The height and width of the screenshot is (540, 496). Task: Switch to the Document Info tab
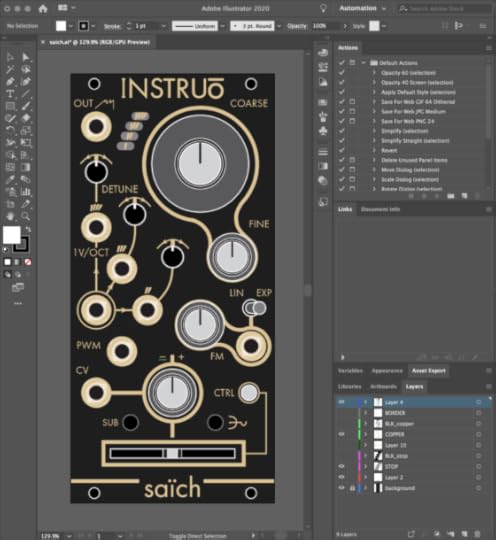pyautogui.click(x=381, y=209)
